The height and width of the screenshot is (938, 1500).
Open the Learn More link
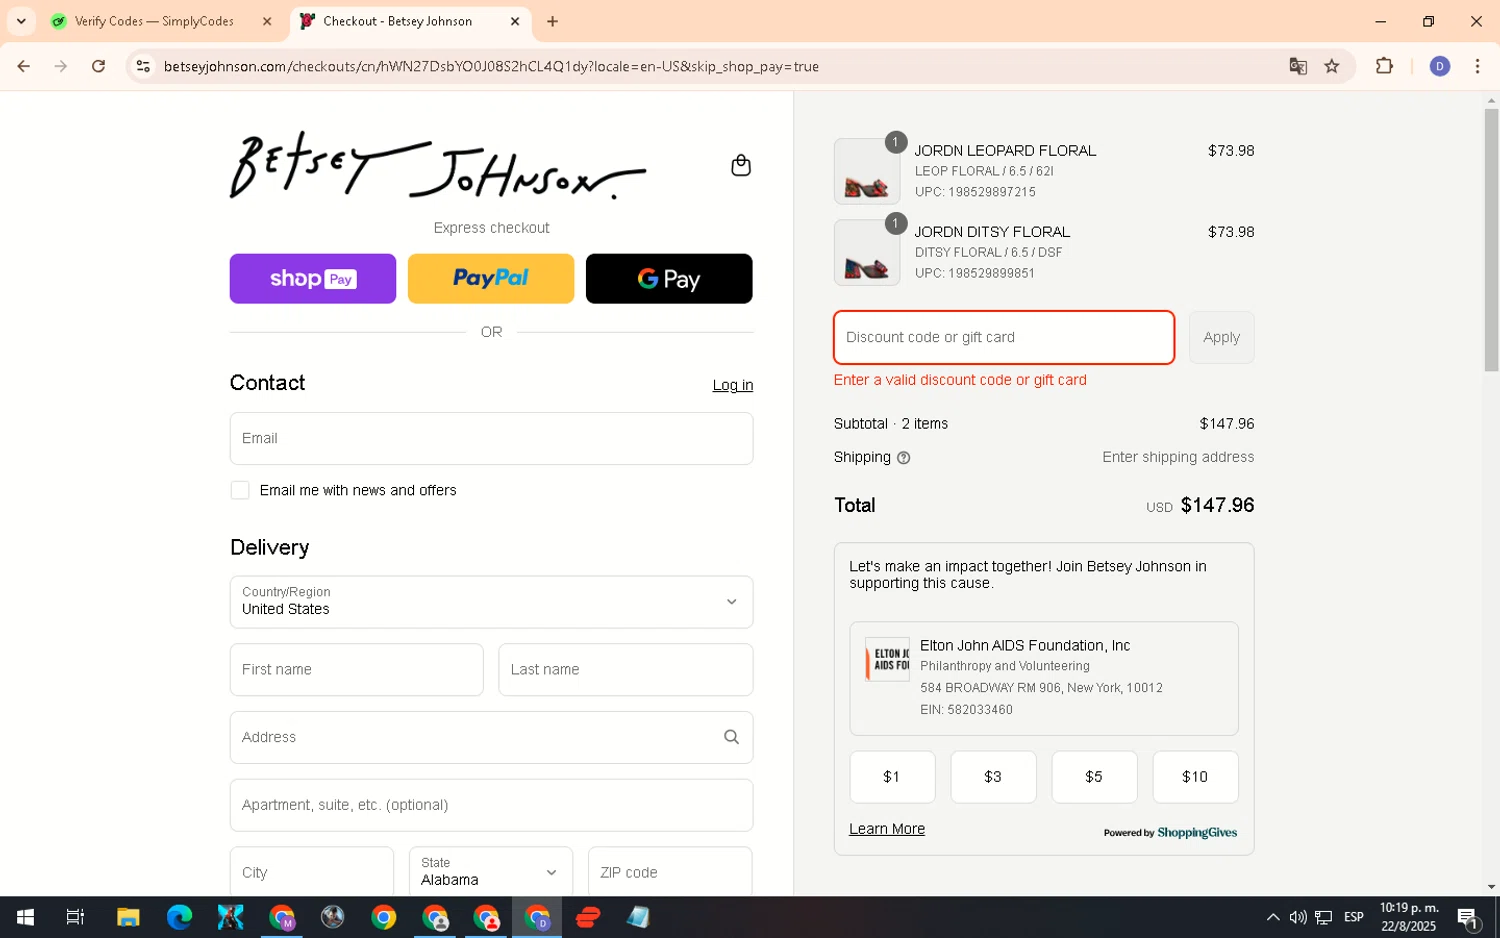(887, 829)
